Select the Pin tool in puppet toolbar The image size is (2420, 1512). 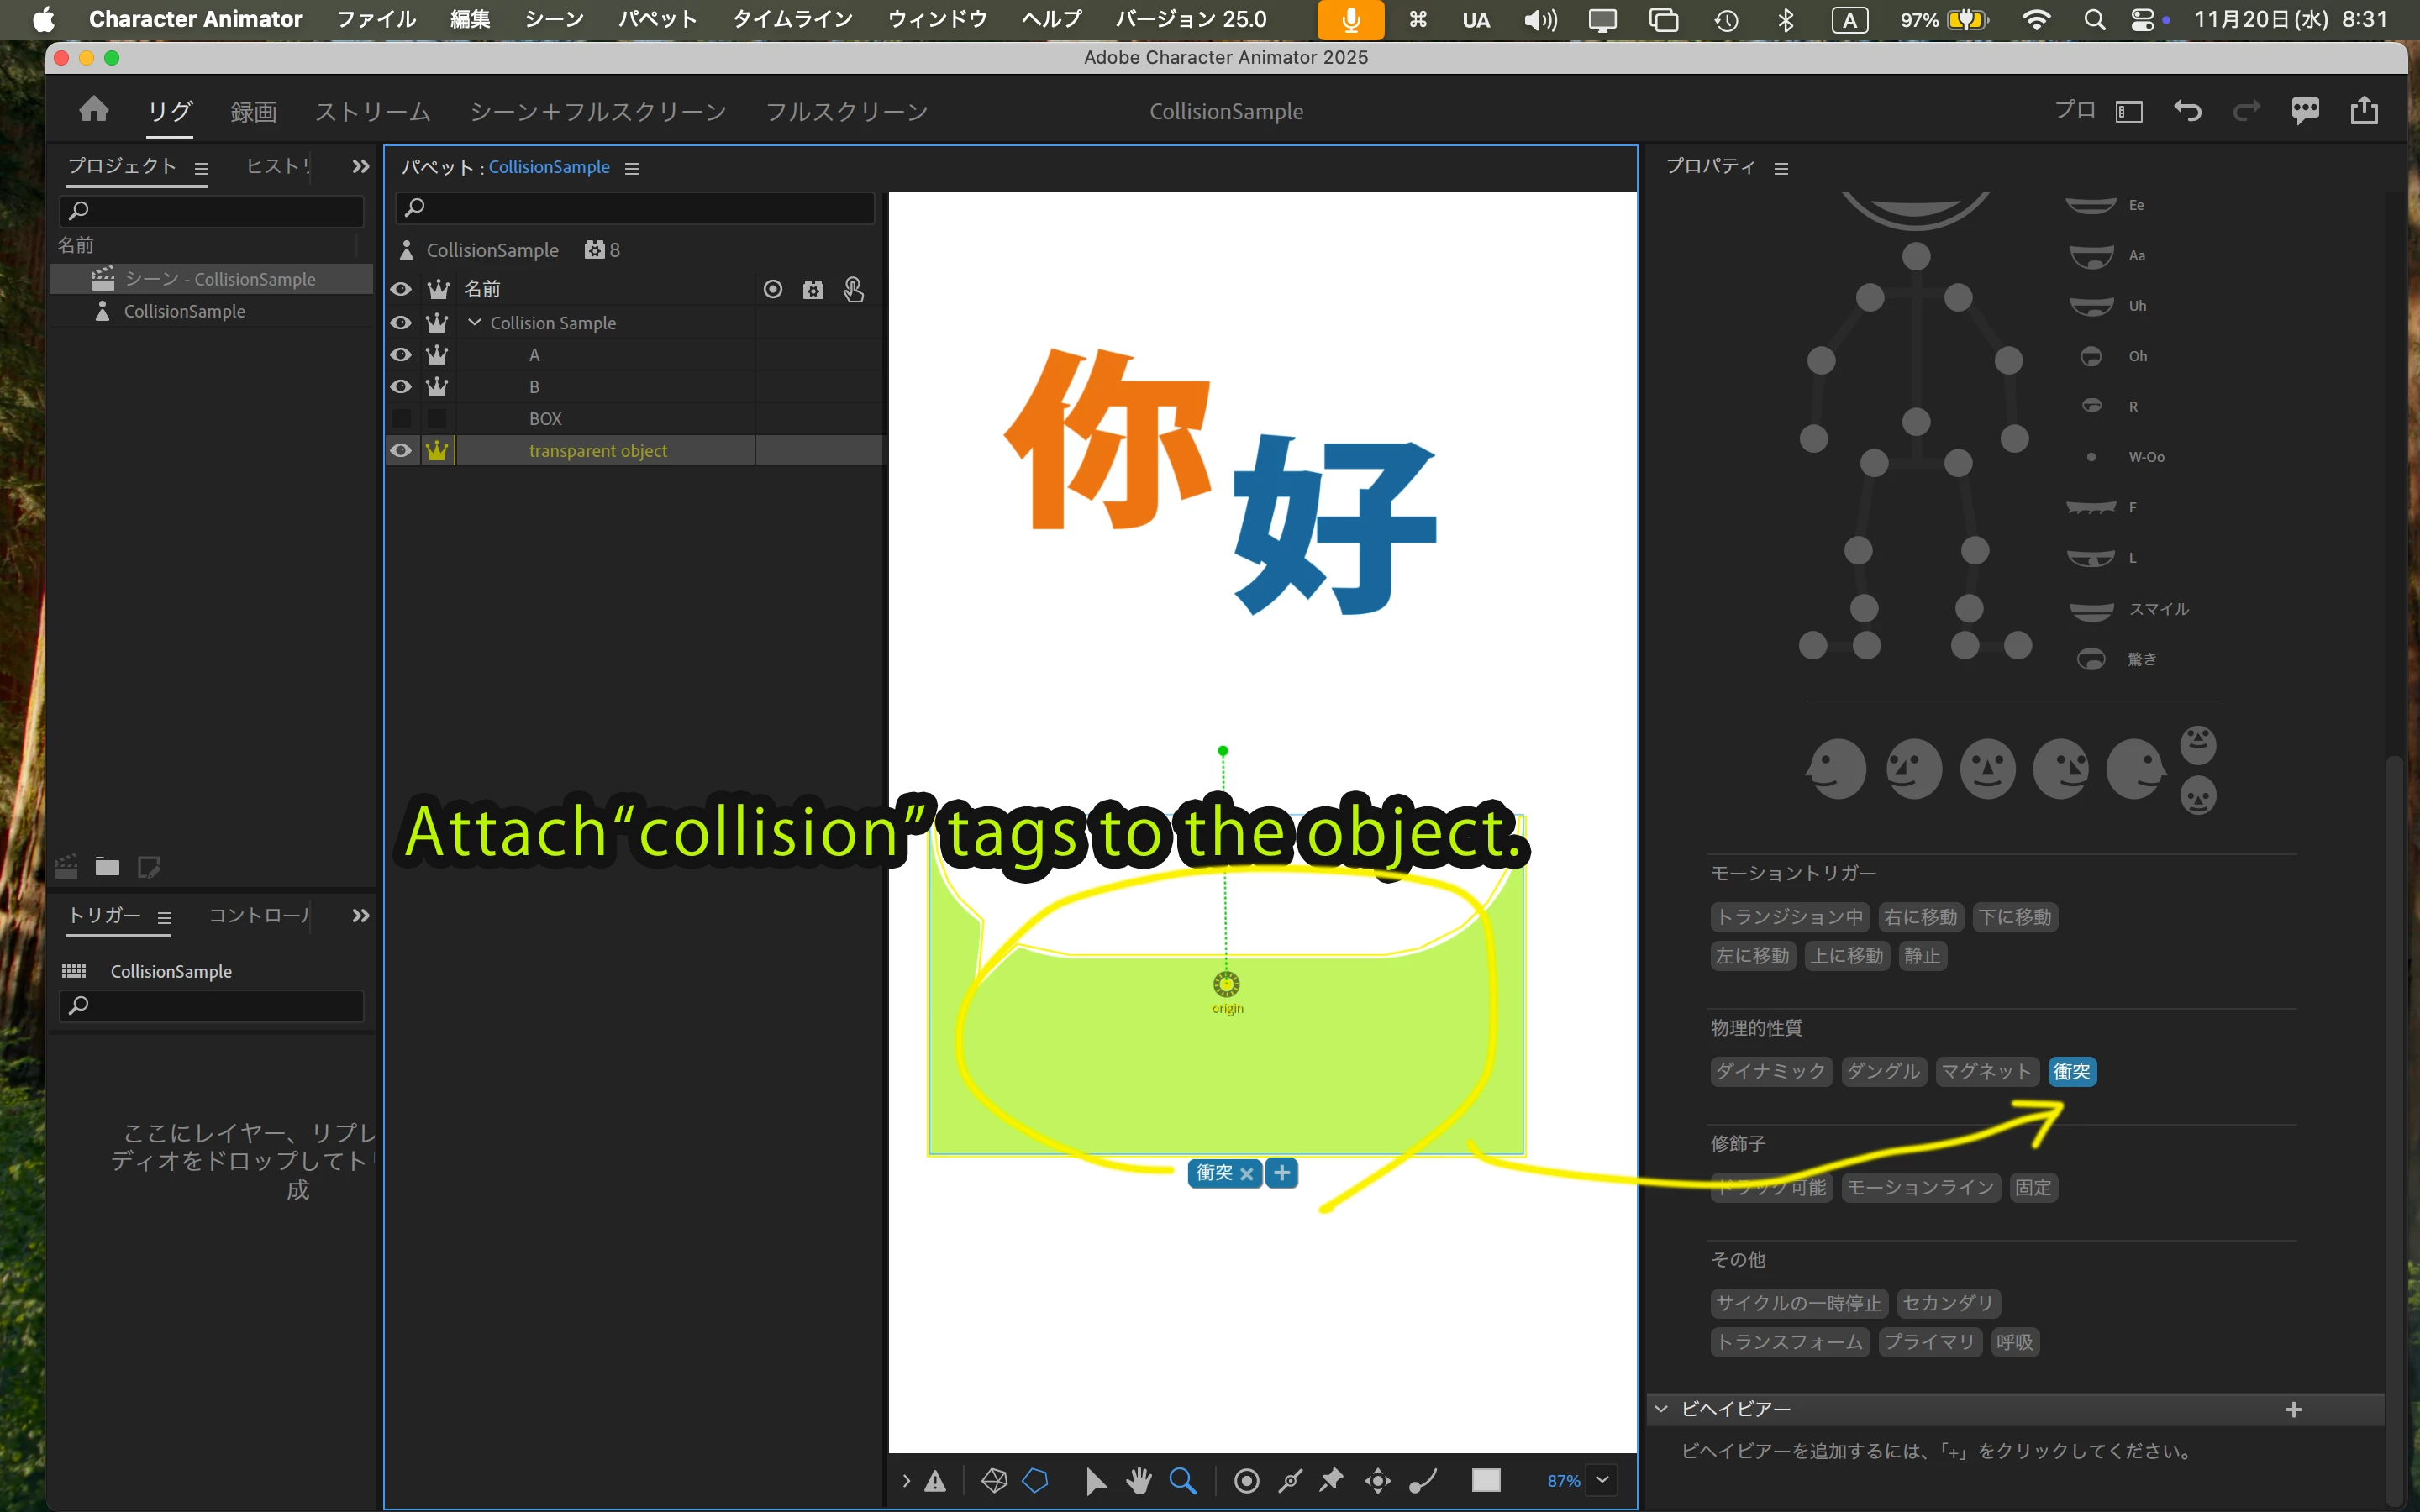(x=1331, y=1480)
